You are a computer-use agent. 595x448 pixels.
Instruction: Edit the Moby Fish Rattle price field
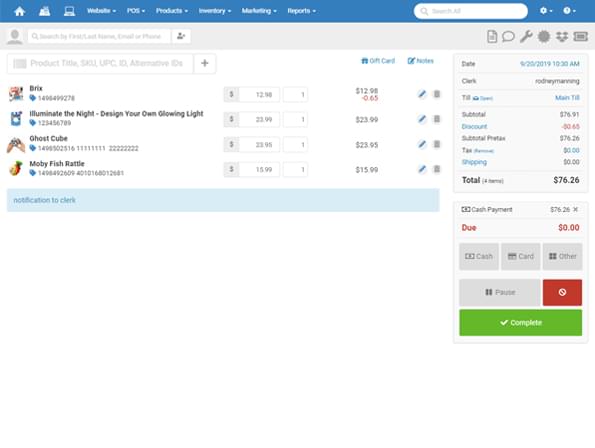coord(259,170)
